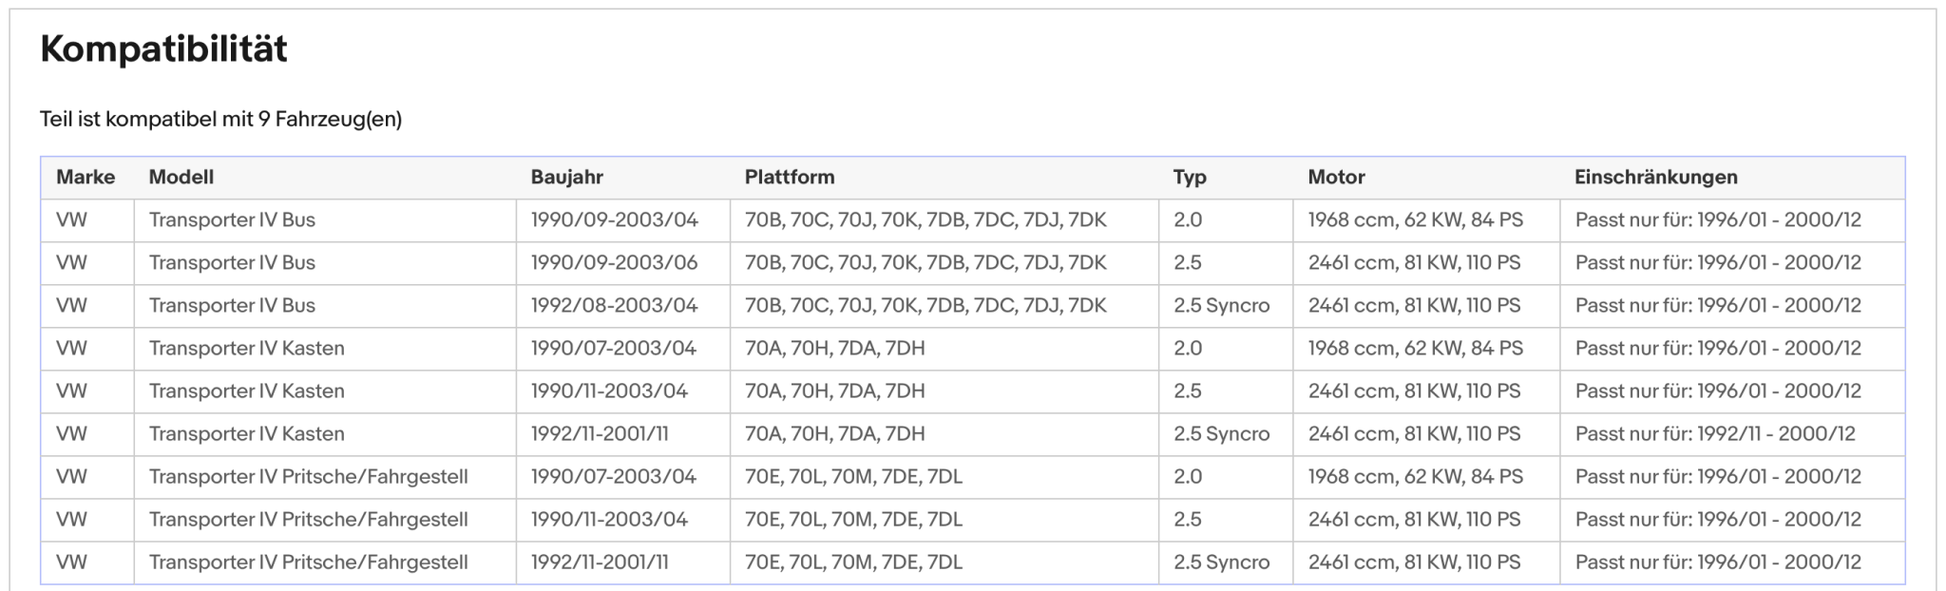Click the VW cell in the last table row
The image size is (1946, 591).
71,562
